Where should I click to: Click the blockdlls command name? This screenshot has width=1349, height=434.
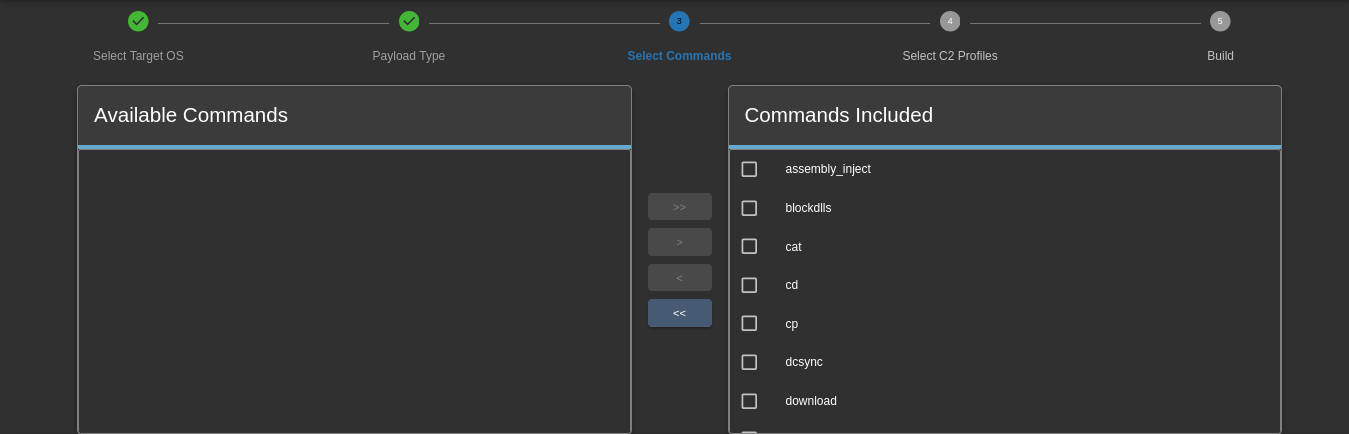[808, 208]
